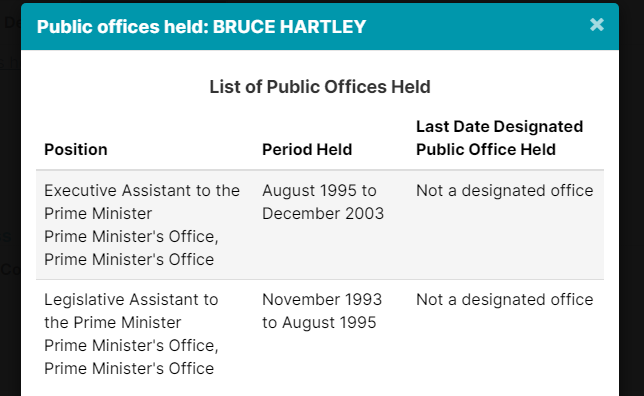Select the Legislative Assistant to the position text
644x396 pixels.
131,299
